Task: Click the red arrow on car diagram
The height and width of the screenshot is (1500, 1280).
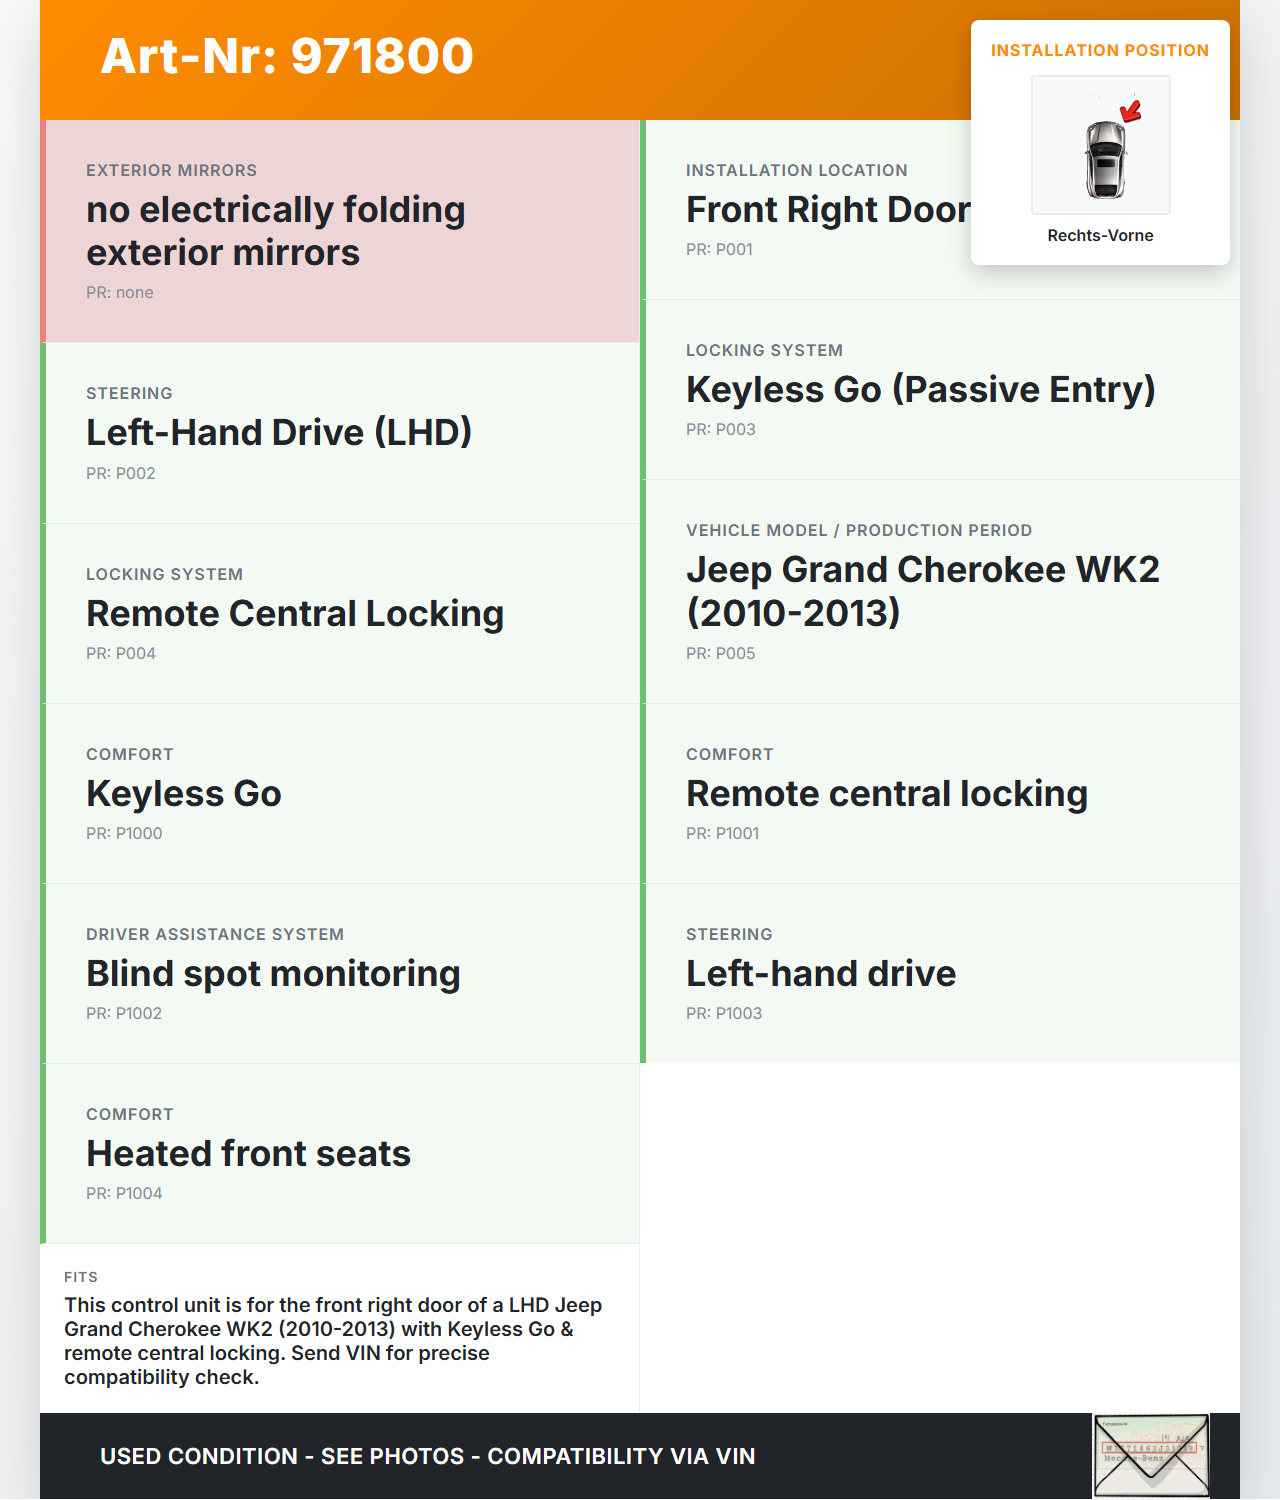Action: point(1131,111)
